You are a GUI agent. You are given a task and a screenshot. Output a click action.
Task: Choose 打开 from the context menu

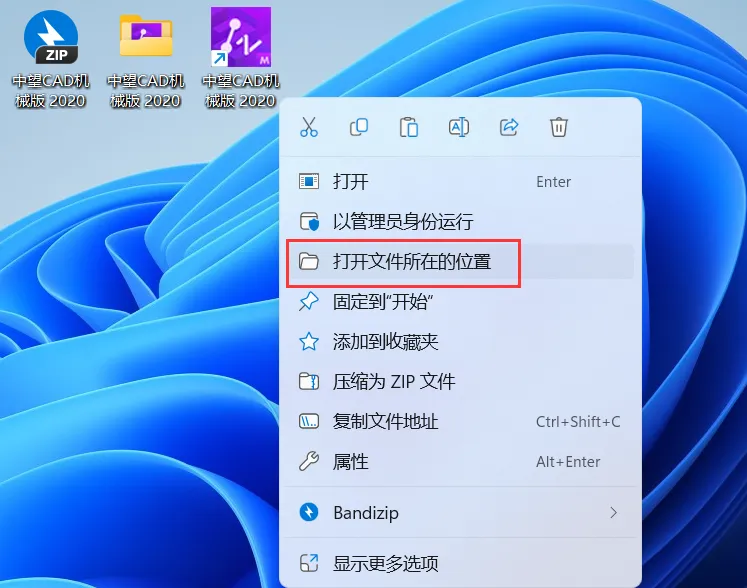tap(460, 182)
